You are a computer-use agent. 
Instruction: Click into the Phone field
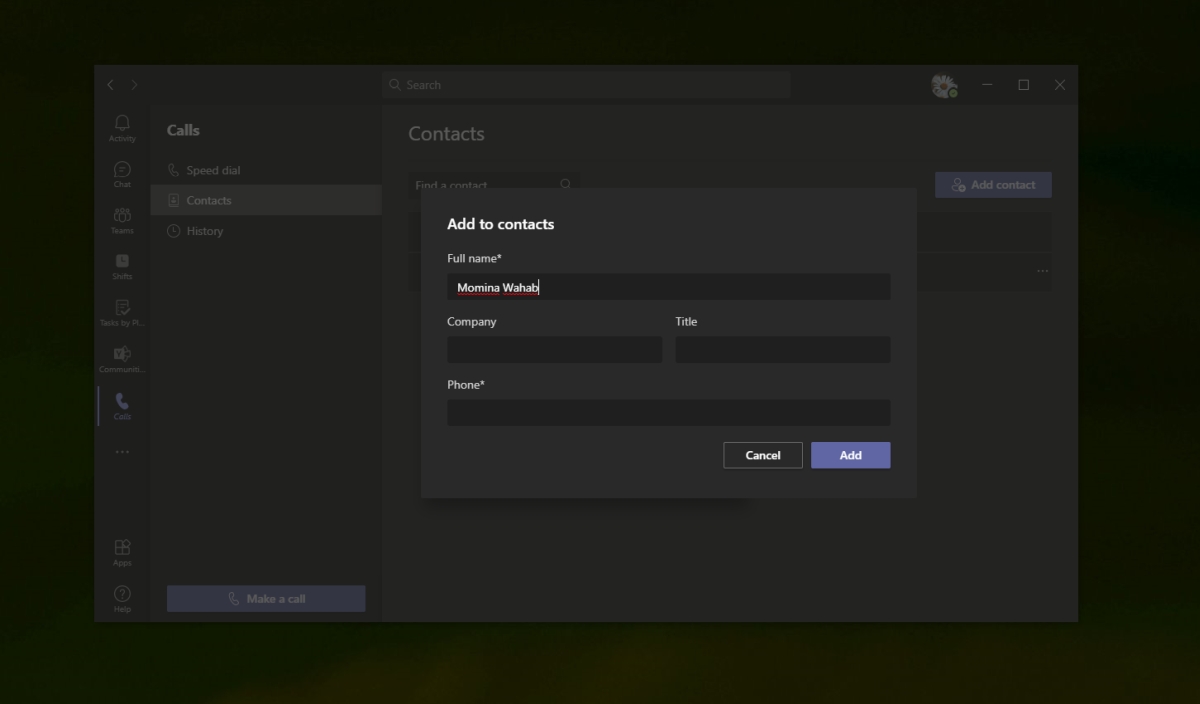pyautogui.click(x=669, y=413)
